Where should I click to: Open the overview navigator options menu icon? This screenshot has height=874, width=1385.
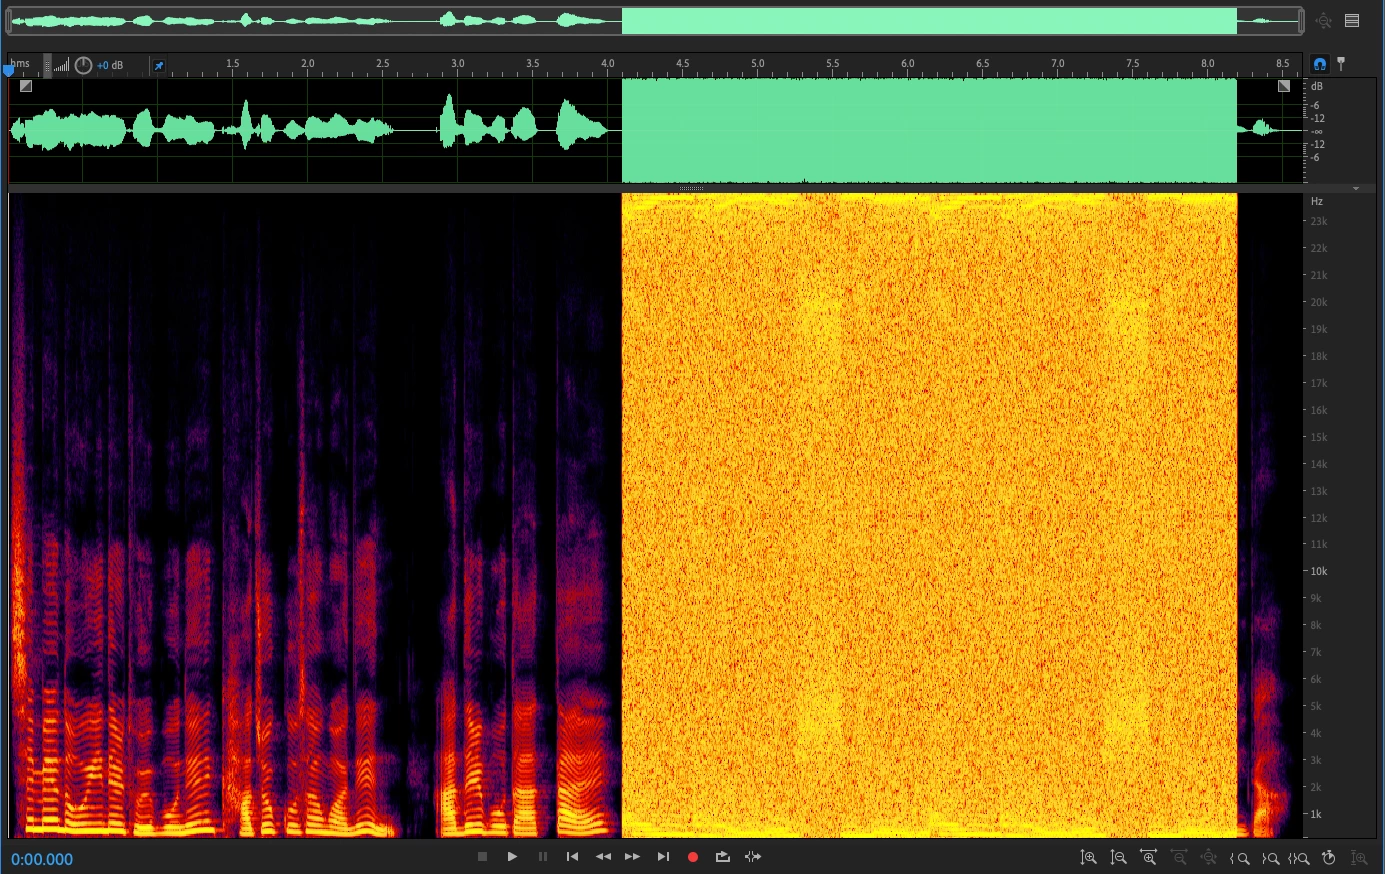tap(1352, 20)
